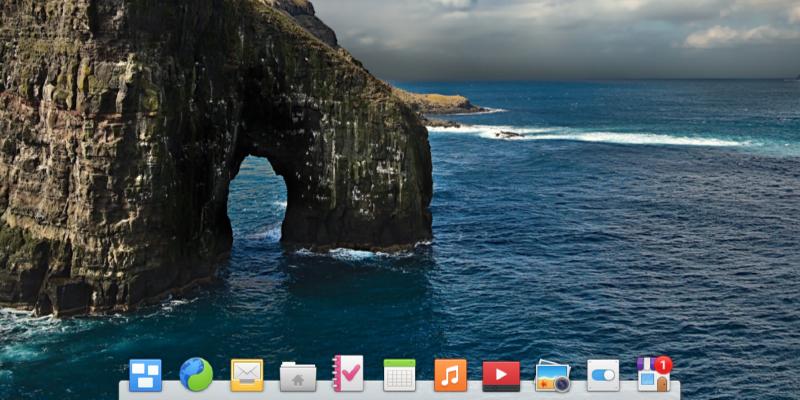Open AppCenter store icon

coord(651,378)
